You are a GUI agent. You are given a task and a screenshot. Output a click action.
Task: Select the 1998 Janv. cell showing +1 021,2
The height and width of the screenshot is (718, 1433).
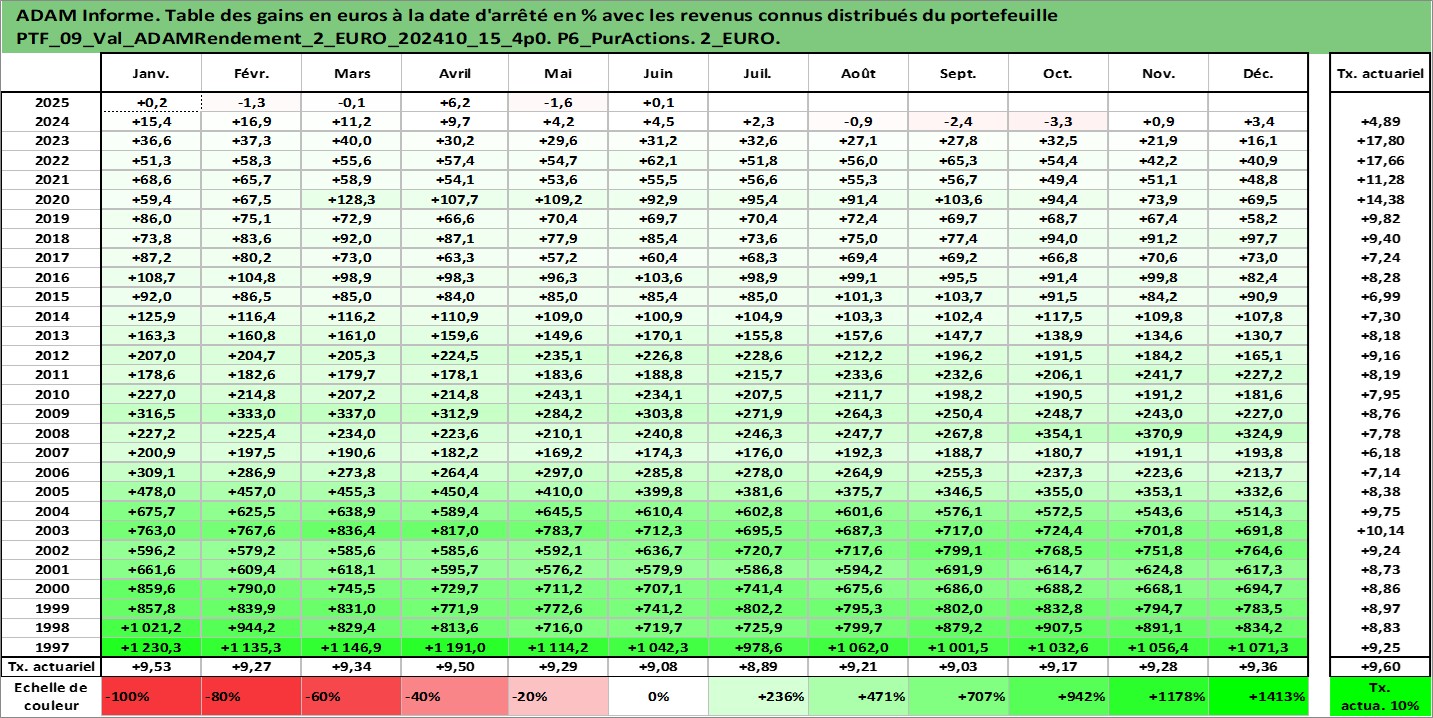point(151,628)
